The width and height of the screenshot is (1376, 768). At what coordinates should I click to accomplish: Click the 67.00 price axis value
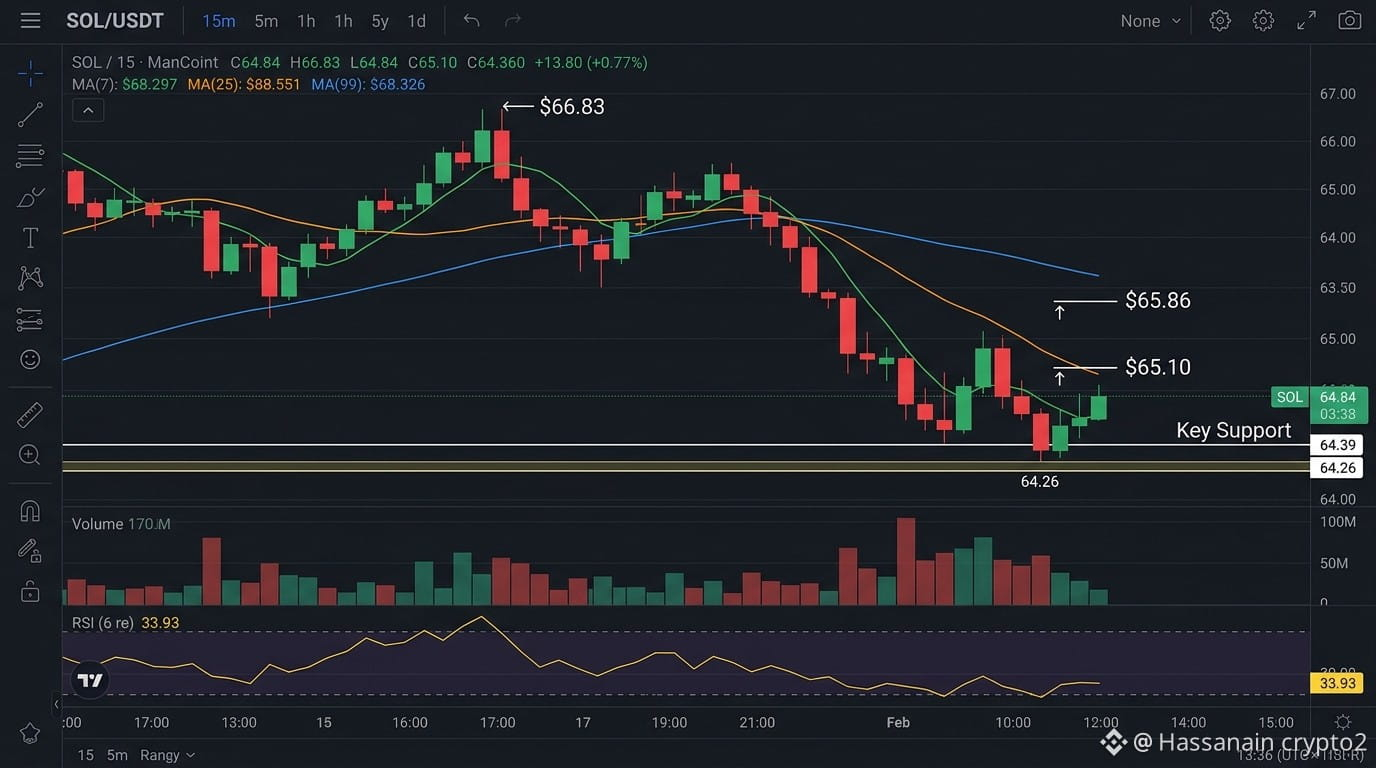coord(1338,94)
